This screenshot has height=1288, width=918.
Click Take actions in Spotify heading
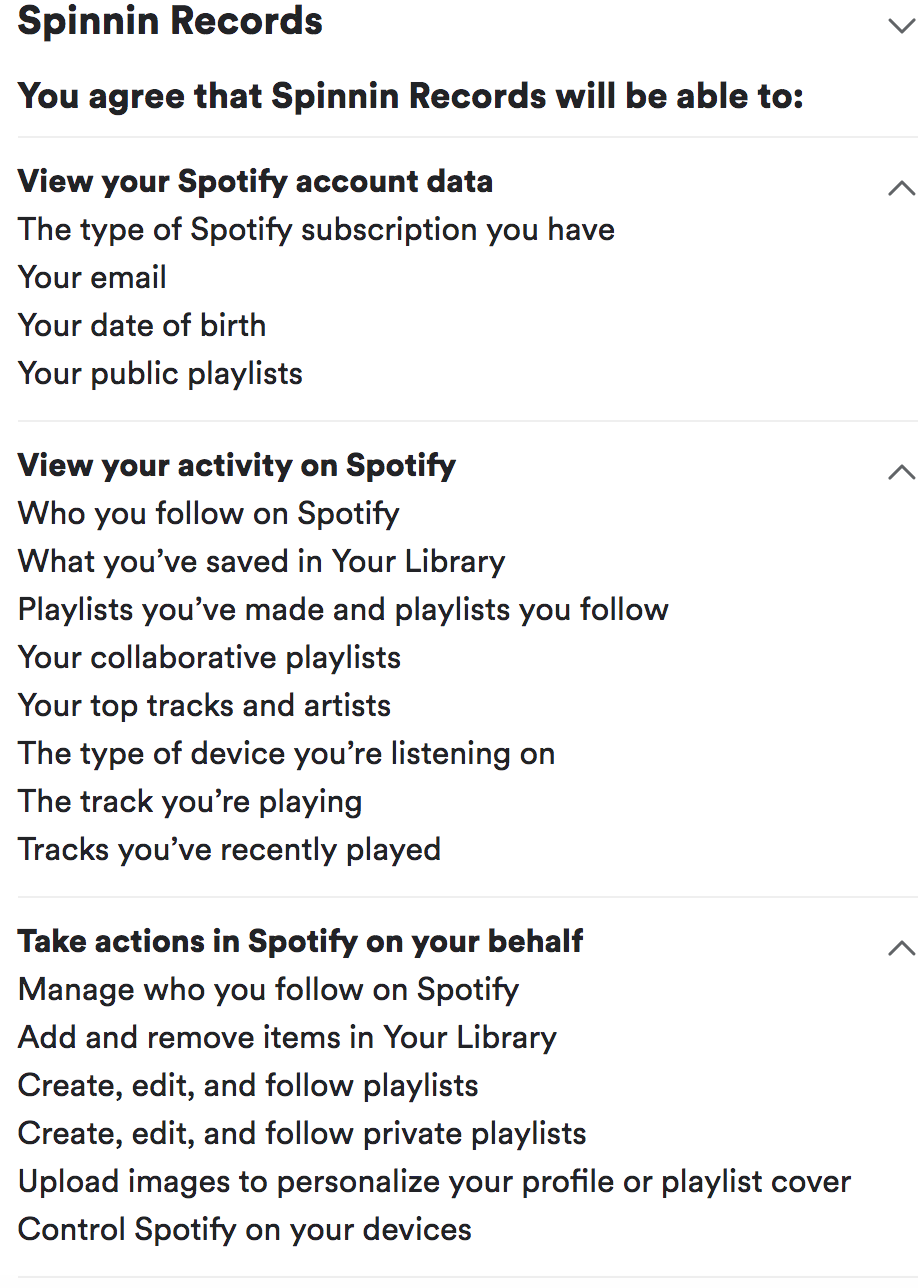[x=300, y=941]
